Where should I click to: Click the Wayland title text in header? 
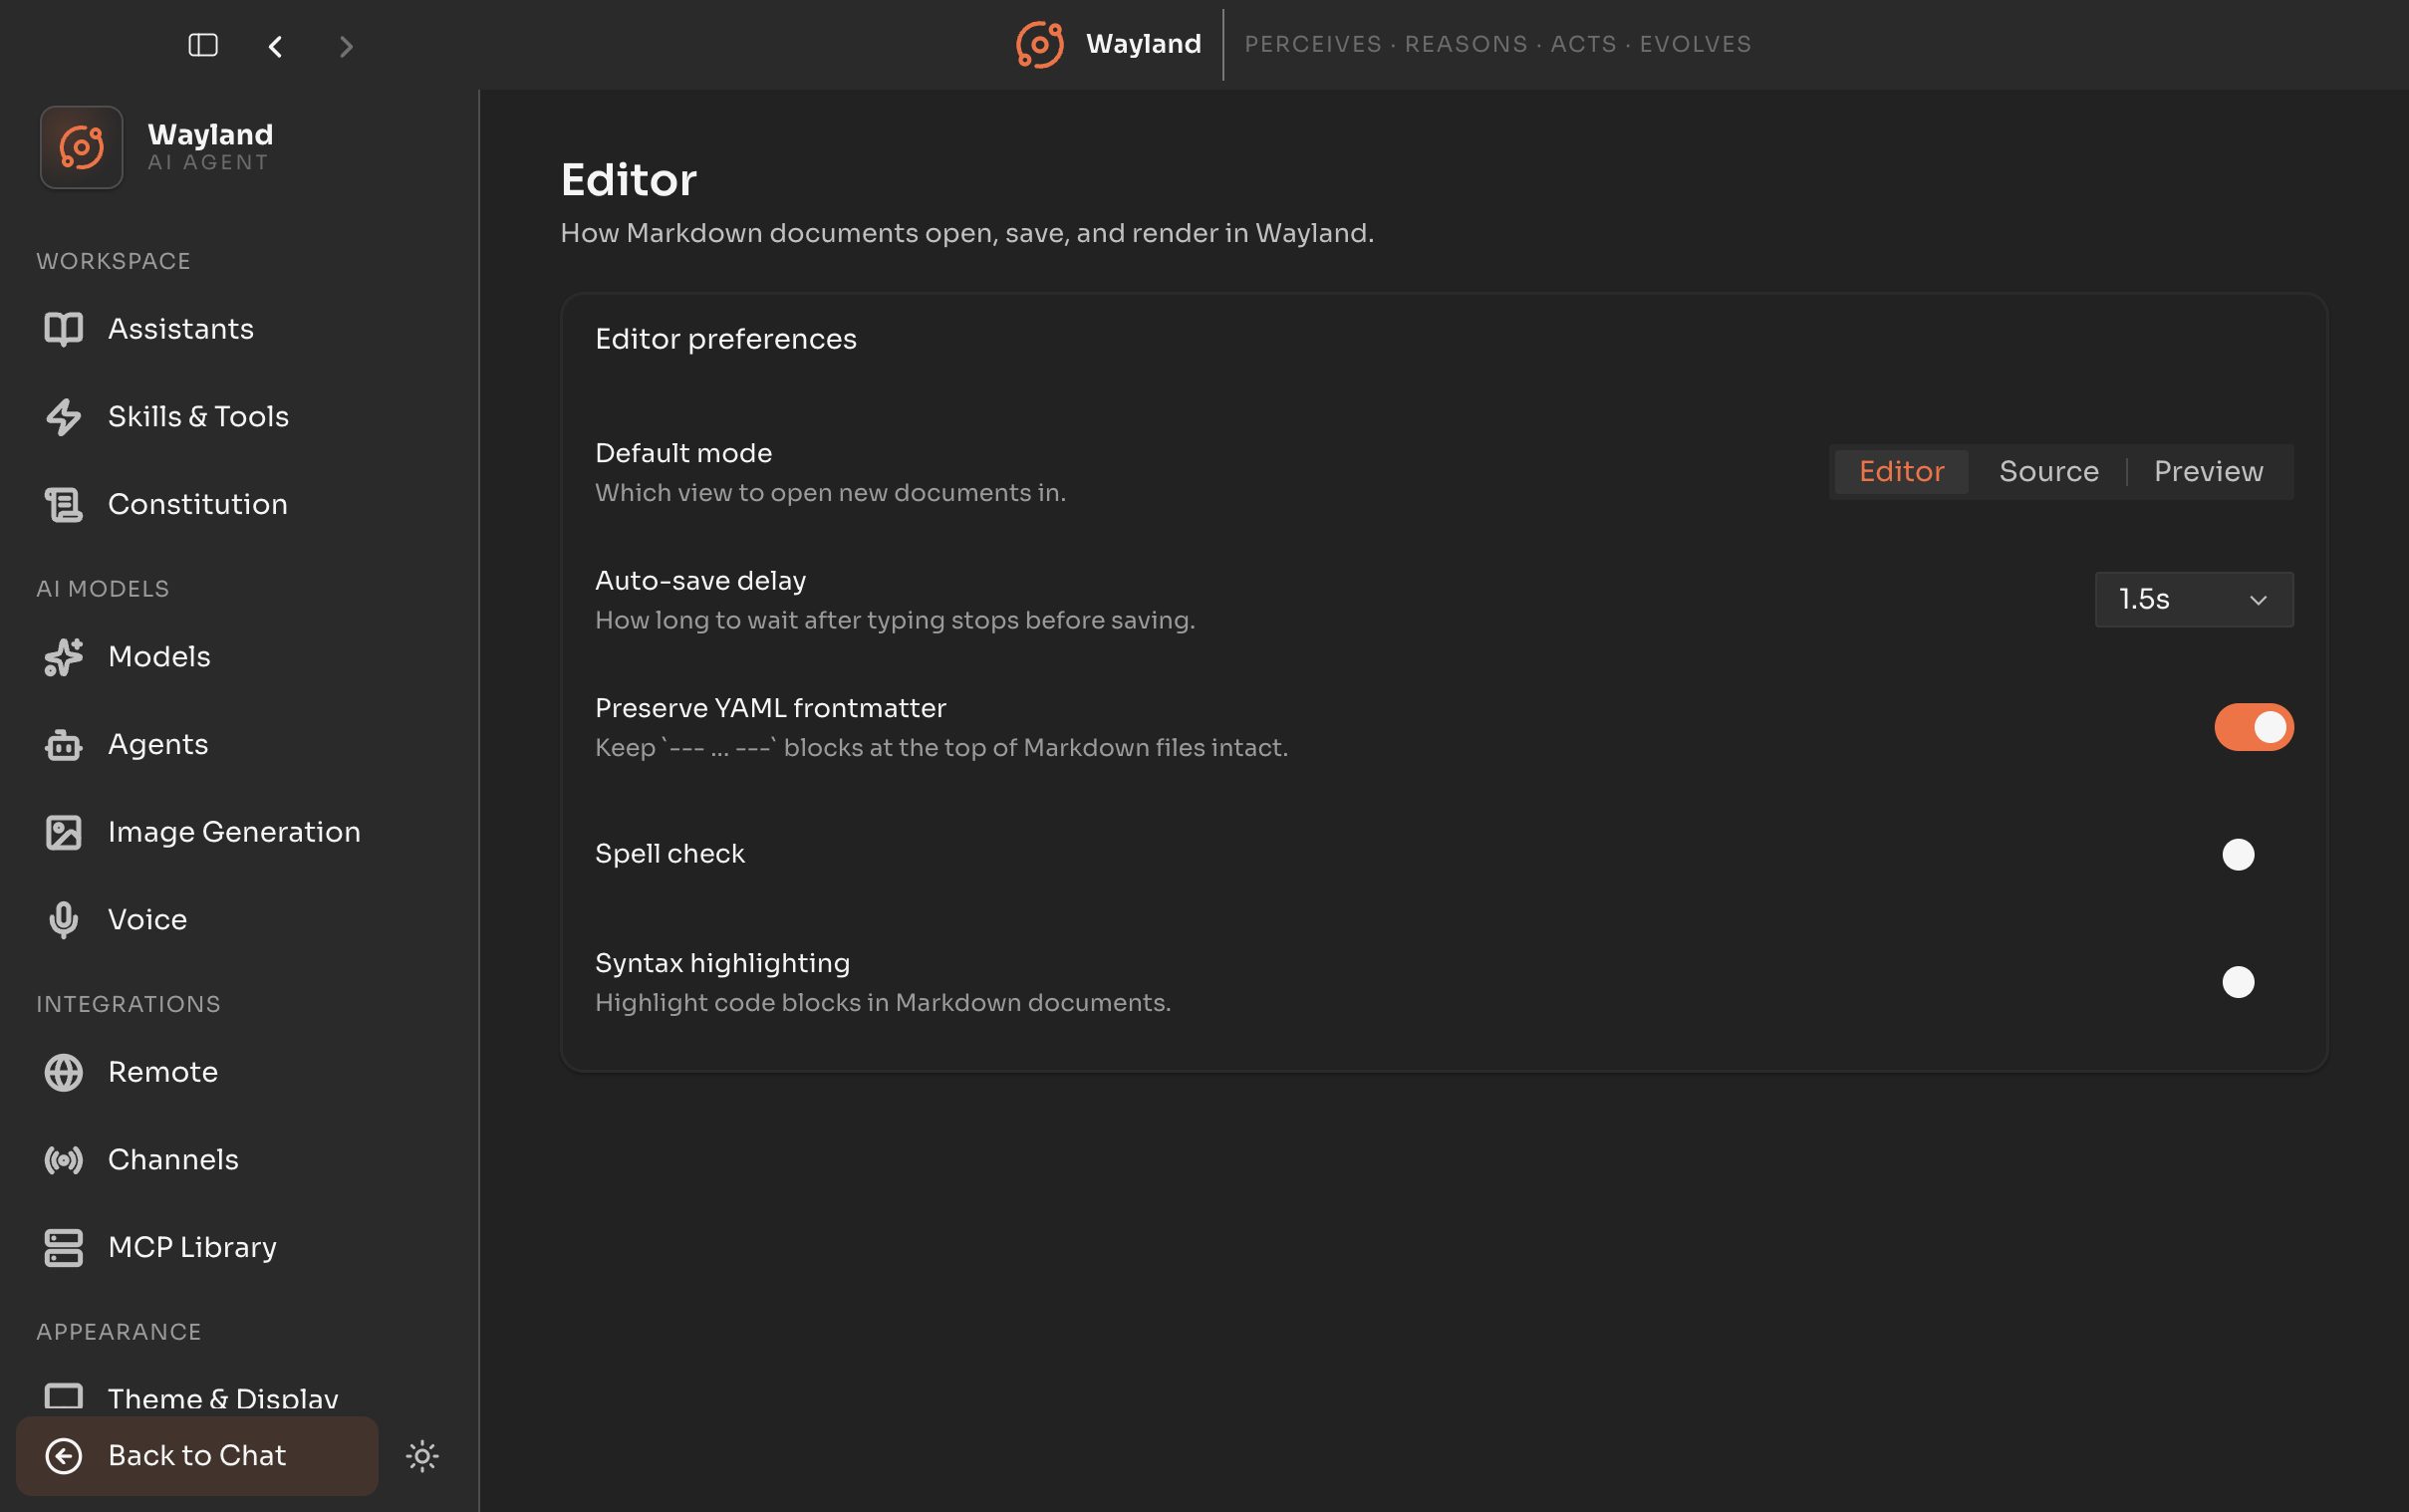(x=1143, y=44)
